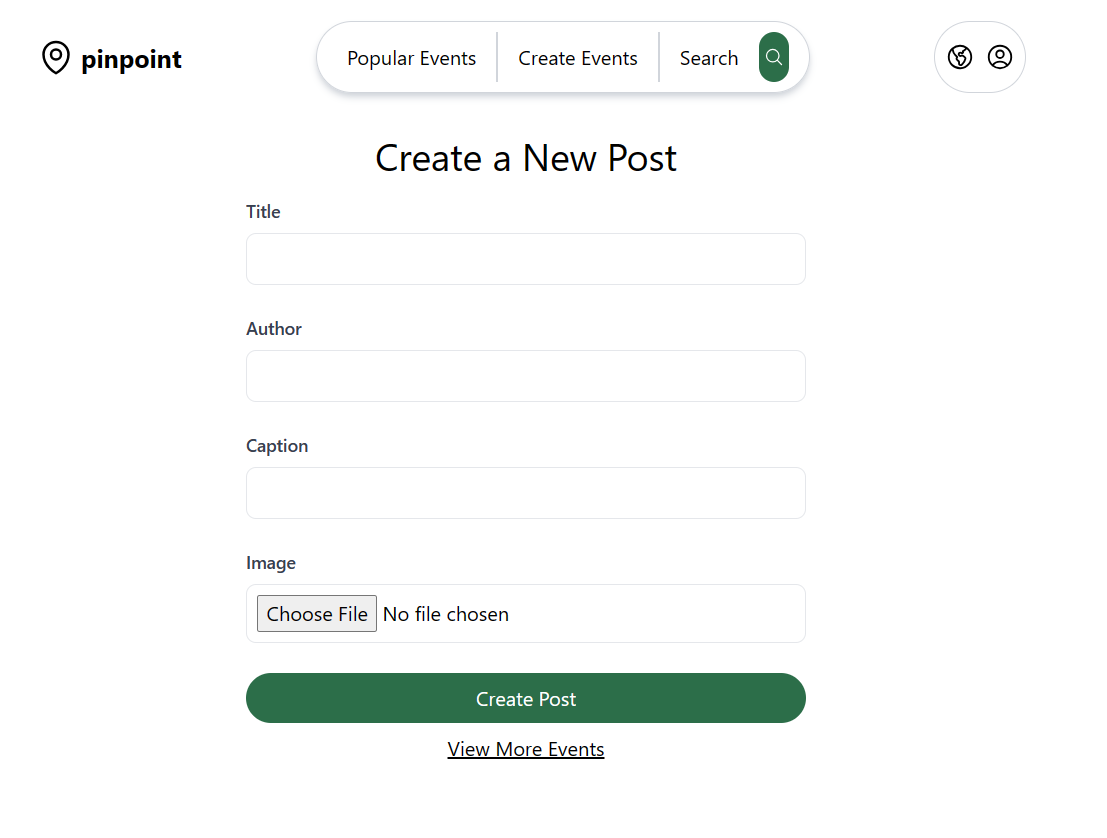
Task: Focus the Title input field
Action: pyautogui.click(x=526, y=259)
